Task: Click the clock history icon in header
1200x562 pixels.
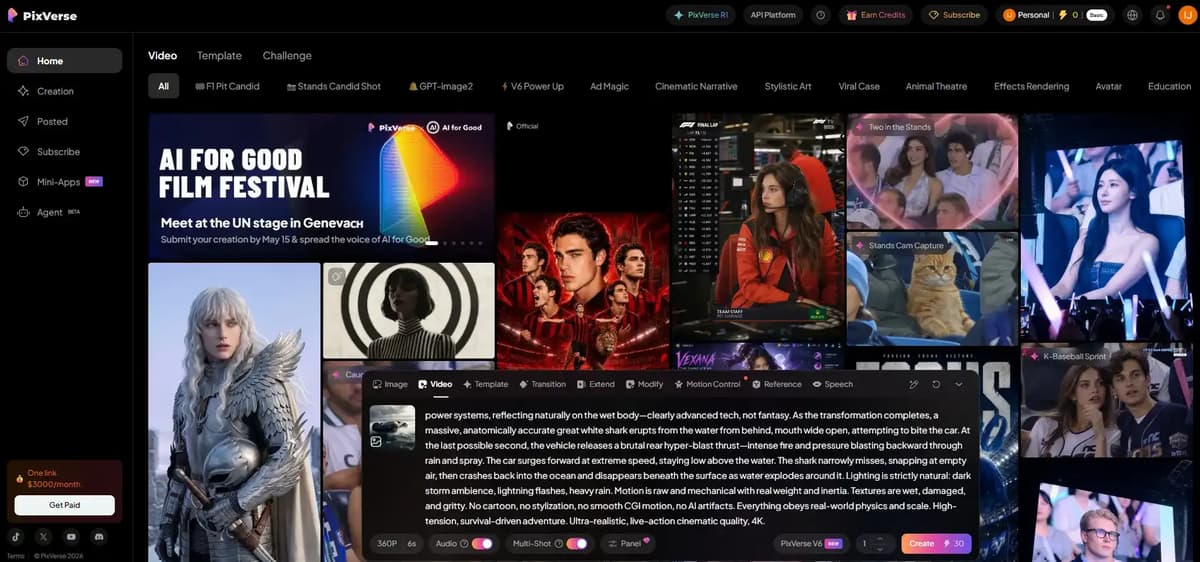Action: [821, 15]
